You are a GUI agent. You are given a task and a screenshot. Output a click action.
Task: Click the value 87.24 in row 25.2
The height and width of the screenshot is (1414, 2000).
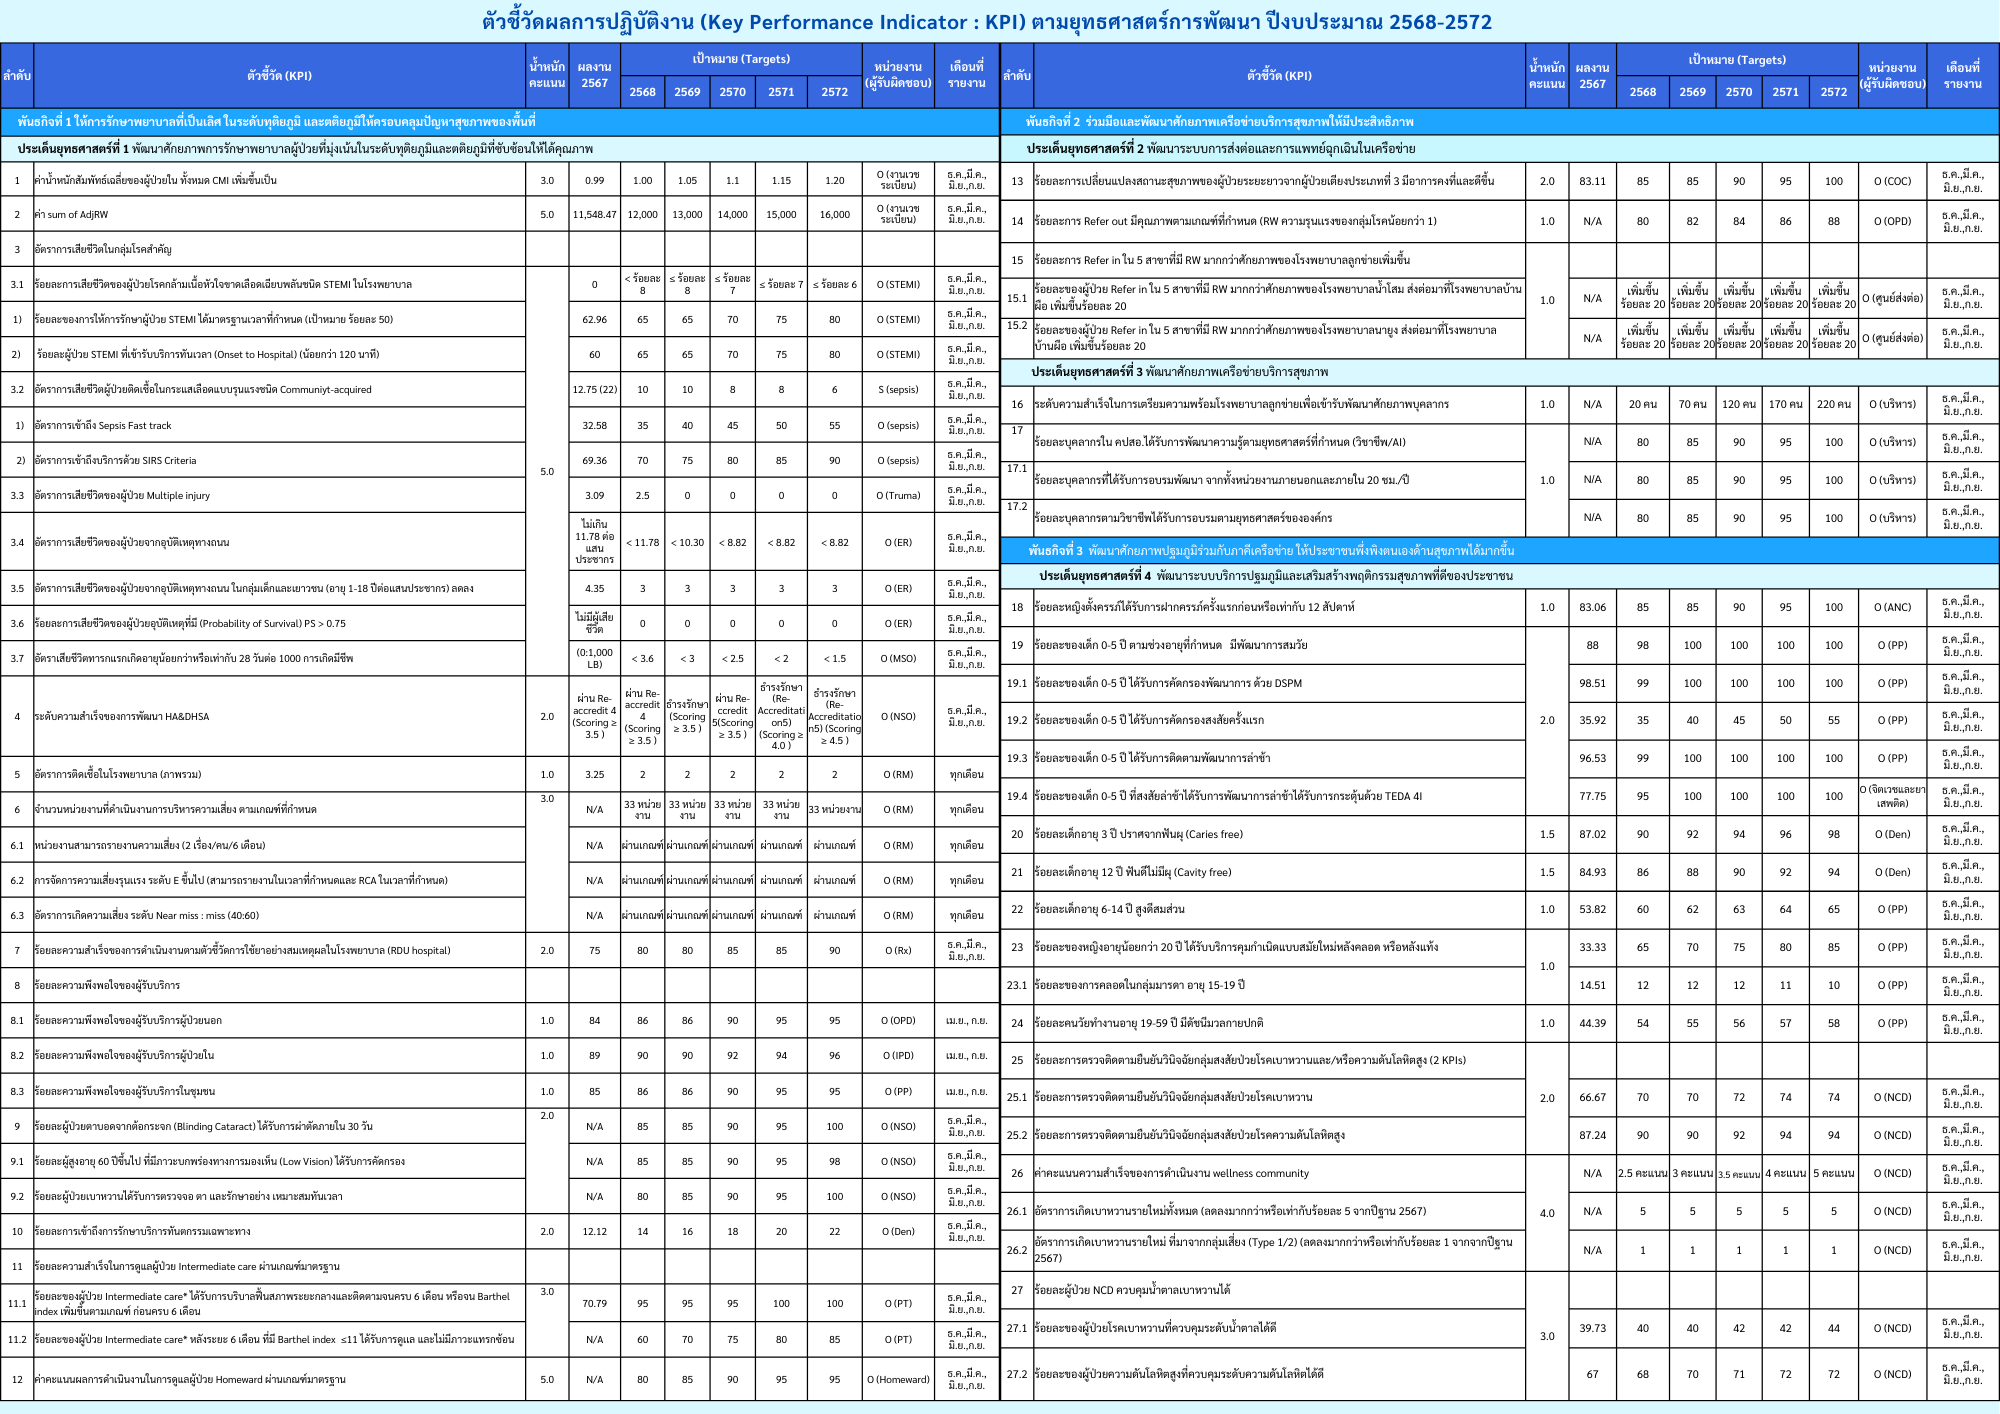coord(1592,1136)
